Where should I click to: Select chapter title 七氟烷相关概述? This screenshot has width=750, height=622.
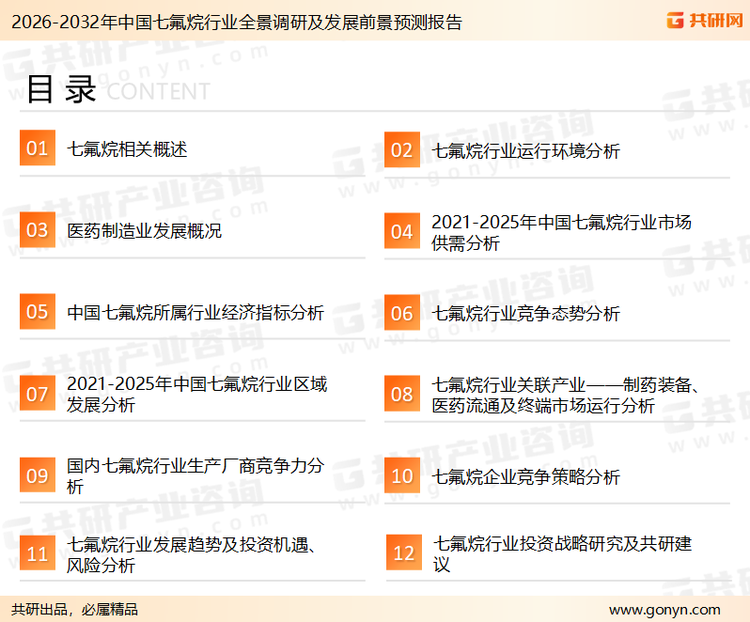pos(127,149)
